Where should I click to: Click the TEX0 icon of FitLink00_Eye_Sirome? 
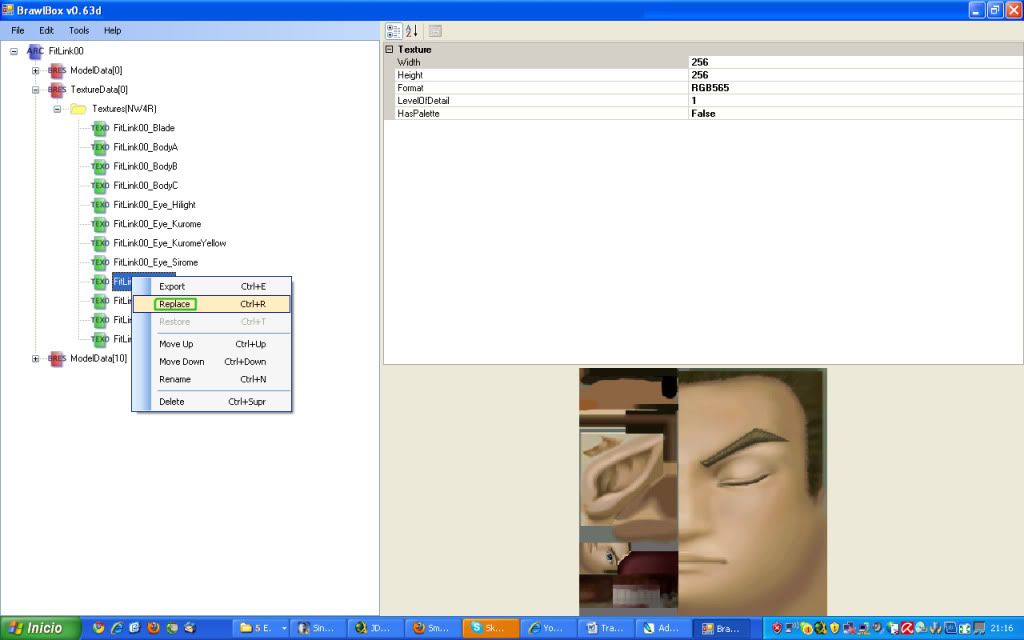pos(100,262)
